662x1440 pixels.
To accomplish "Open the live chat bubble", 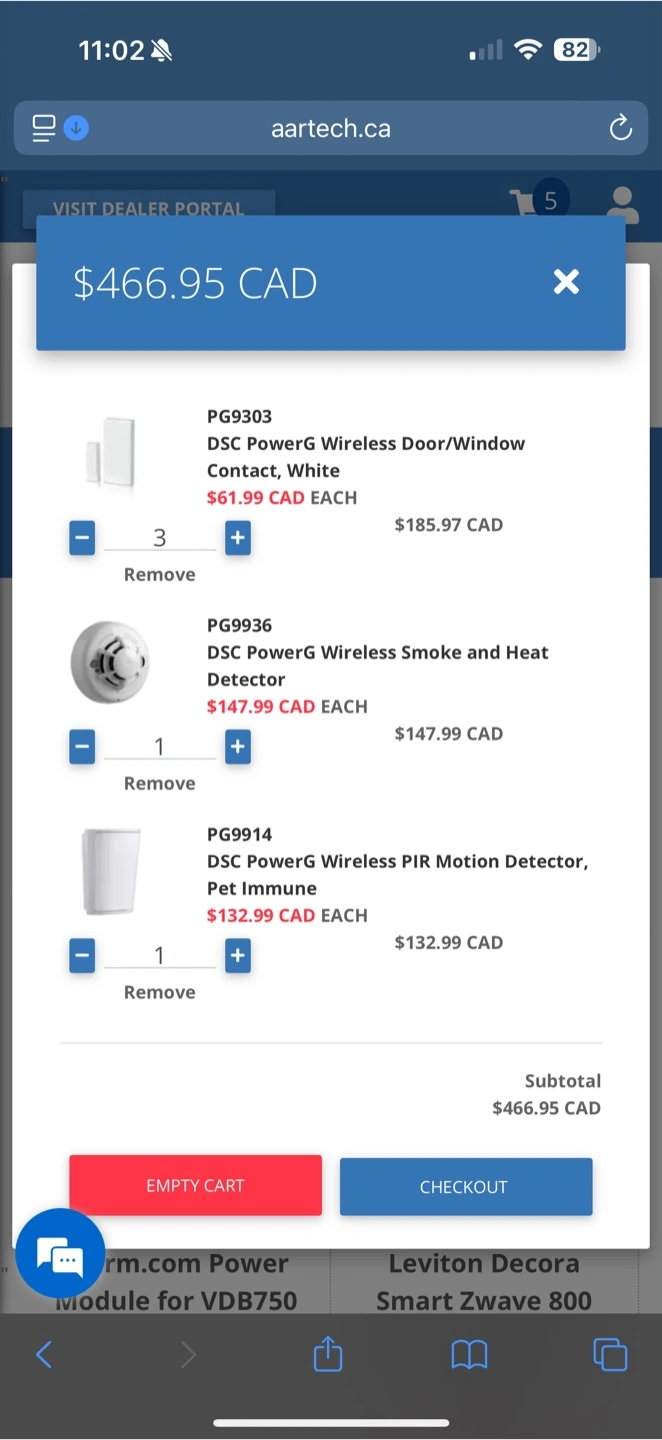I will pos(61,1254).
